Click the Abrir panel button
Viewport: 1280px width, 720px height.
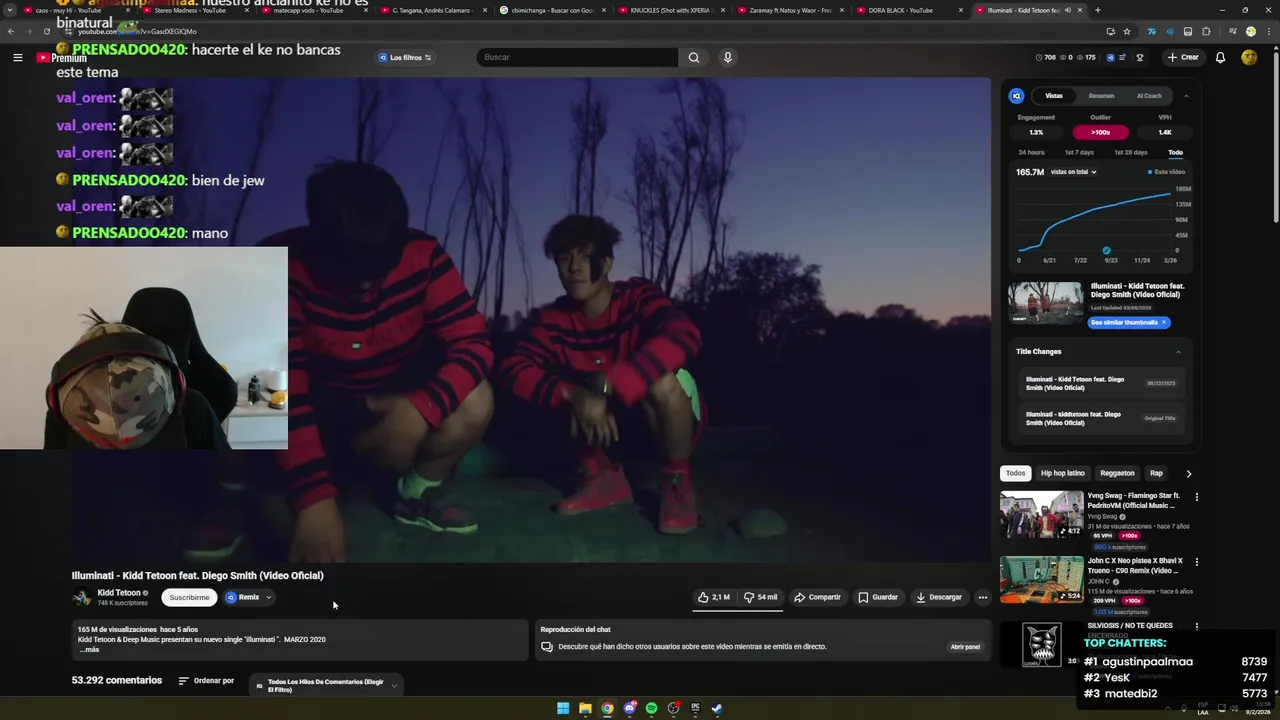(965, 647)
